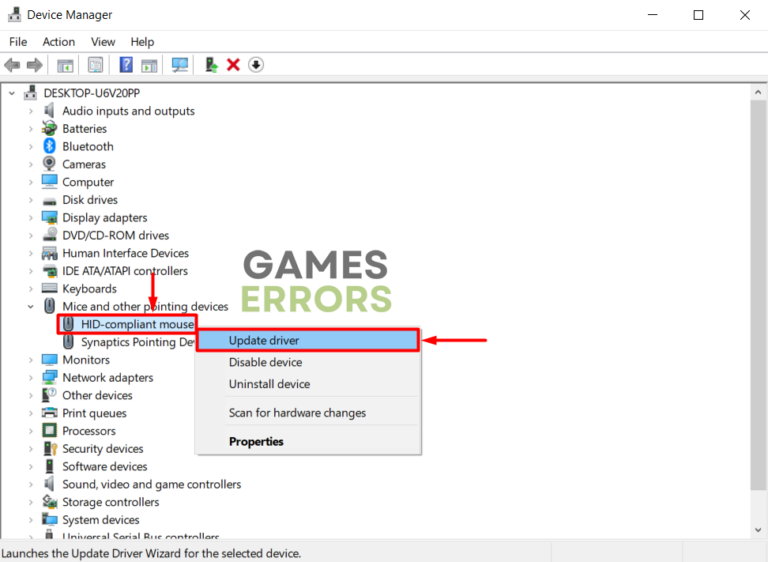768x562 pixels.
Task: Click Properties in the context menu
Action: [x=256, y=441]
